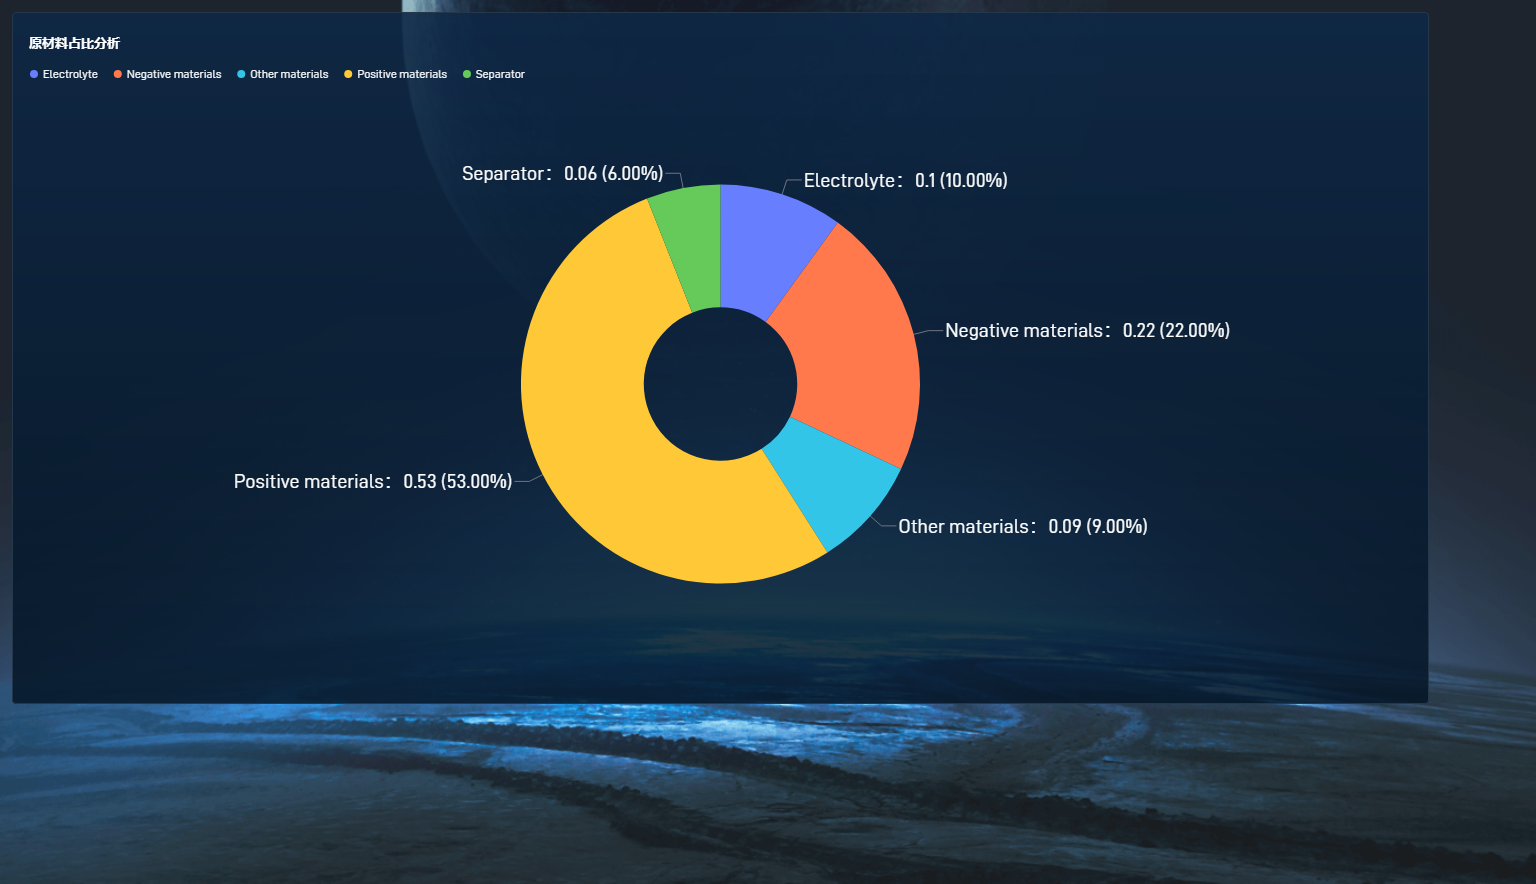Toggle the Other materials legend dot

[241, 74]
